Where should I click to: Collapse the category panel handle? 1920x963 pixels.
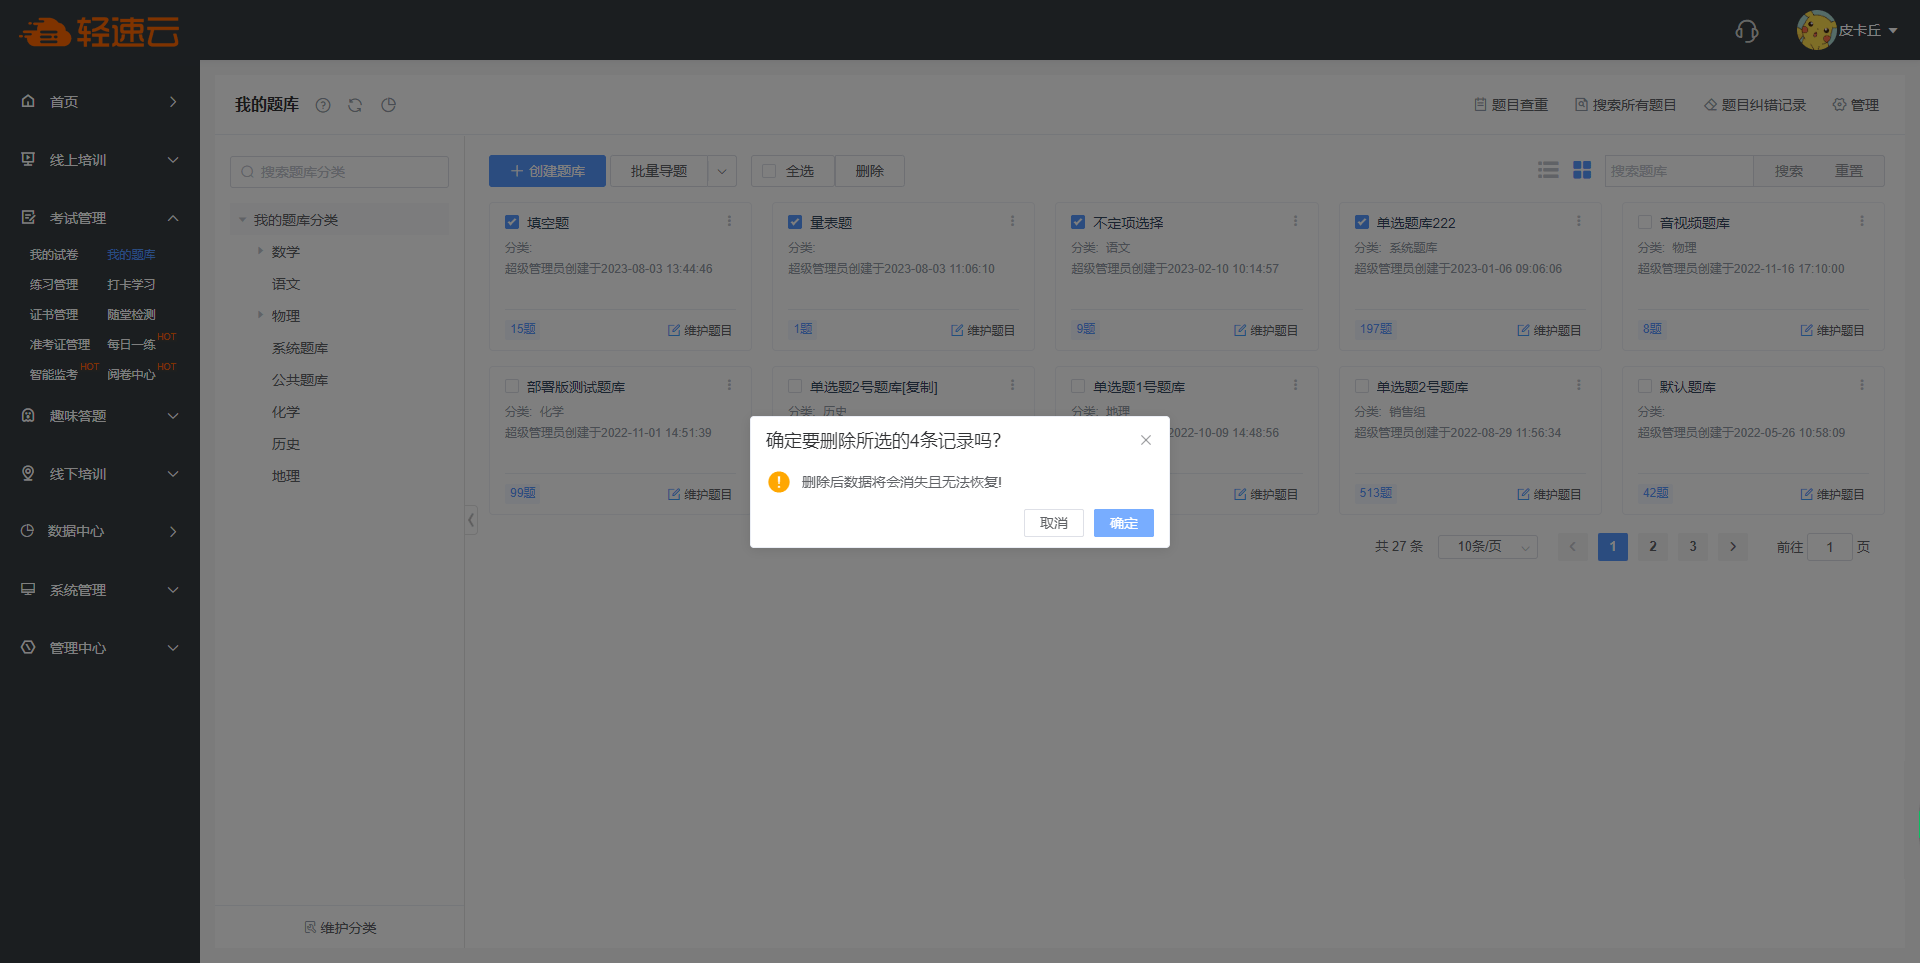(471, 520)
